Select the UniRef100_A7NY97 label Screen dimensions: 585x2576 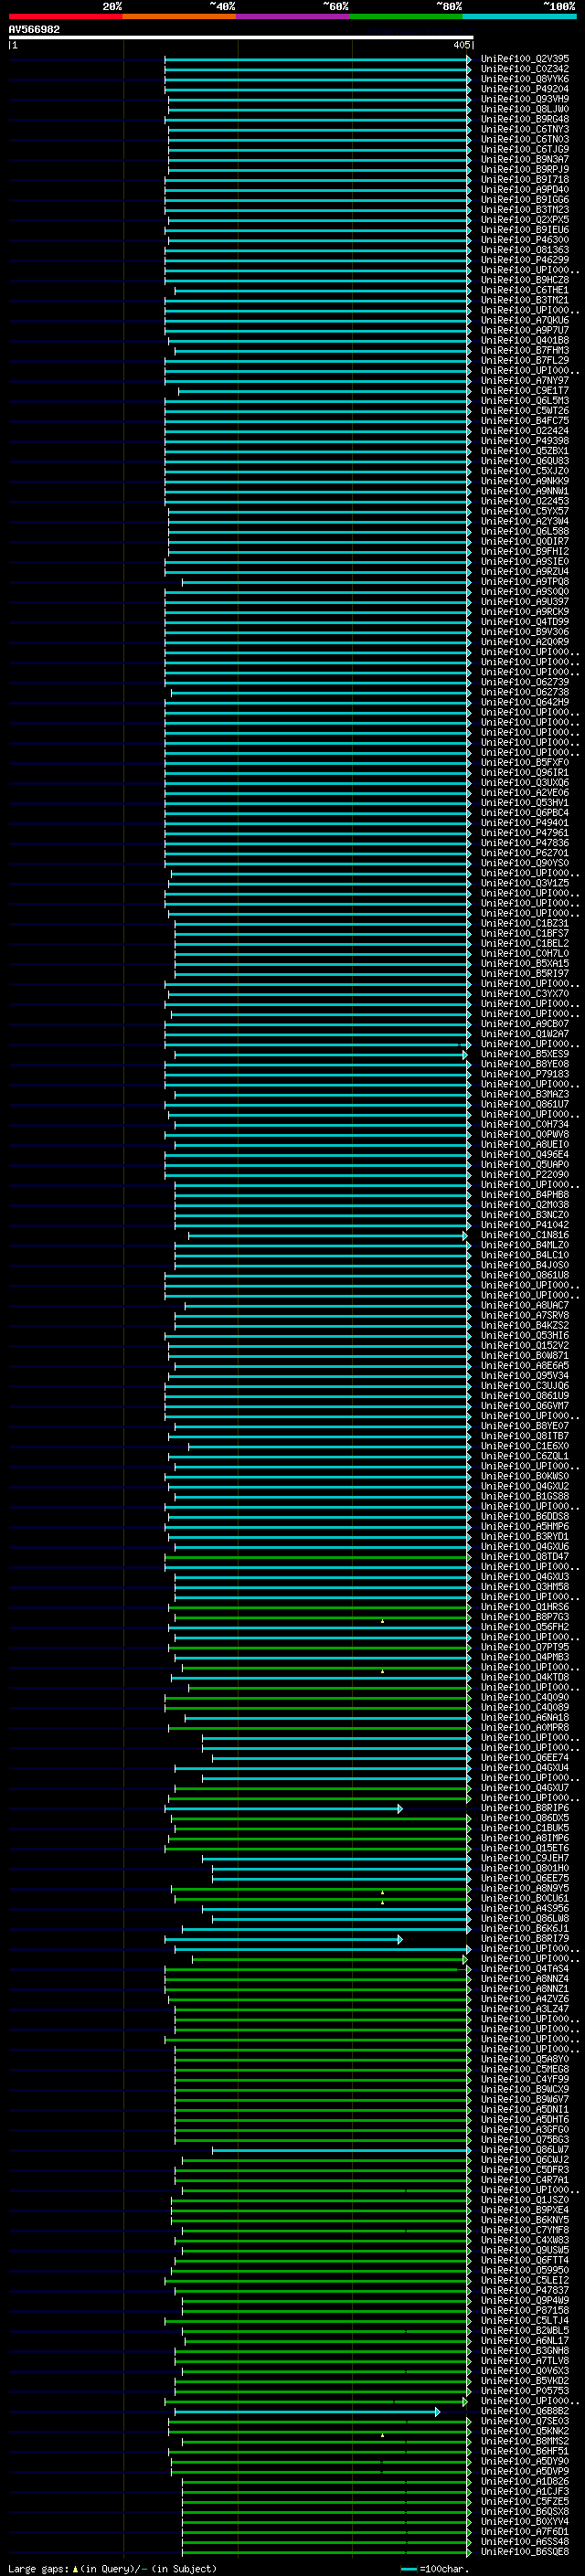pos(525,380)
